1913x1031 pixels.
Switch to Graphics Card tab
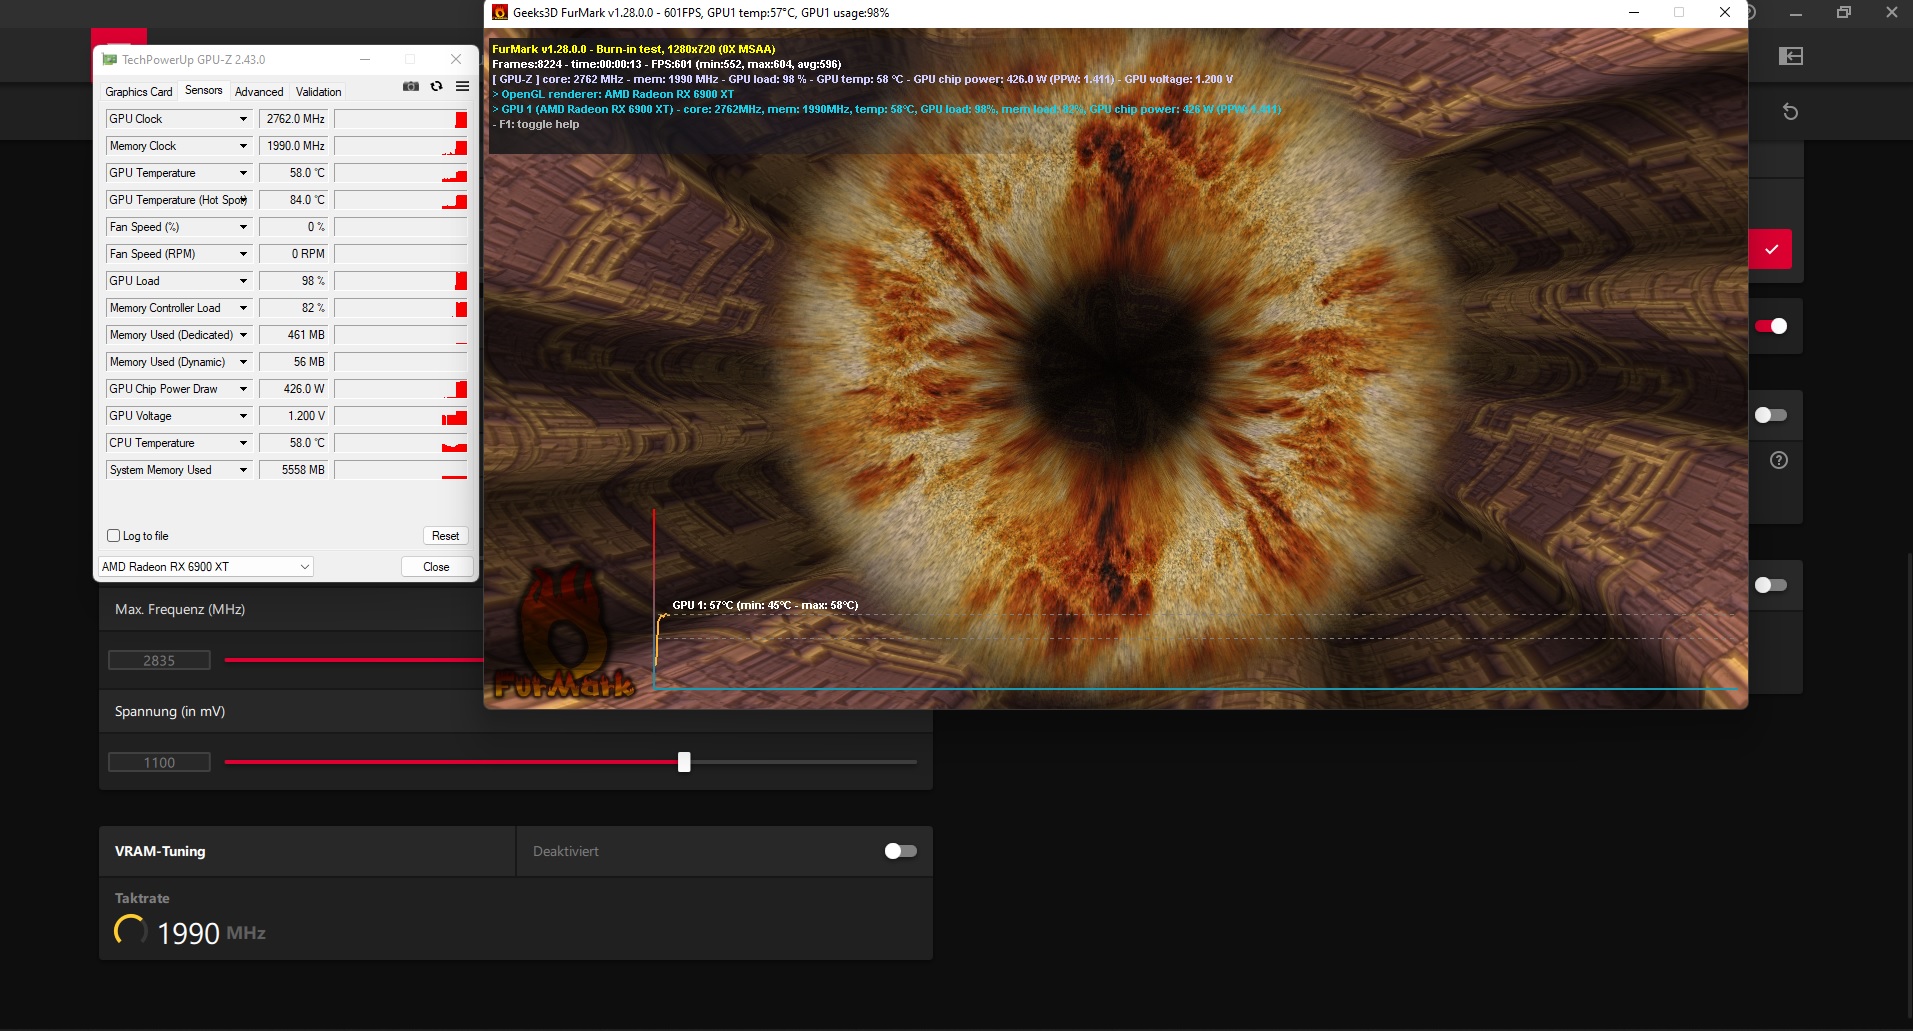[139, 91]
